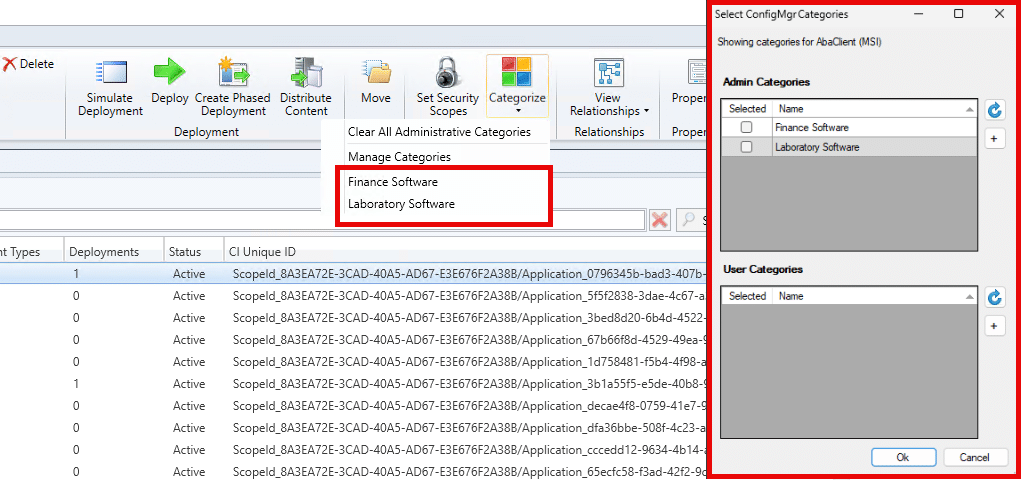
Task: Open Create Phased Deployment
Action: coord(232,73)
